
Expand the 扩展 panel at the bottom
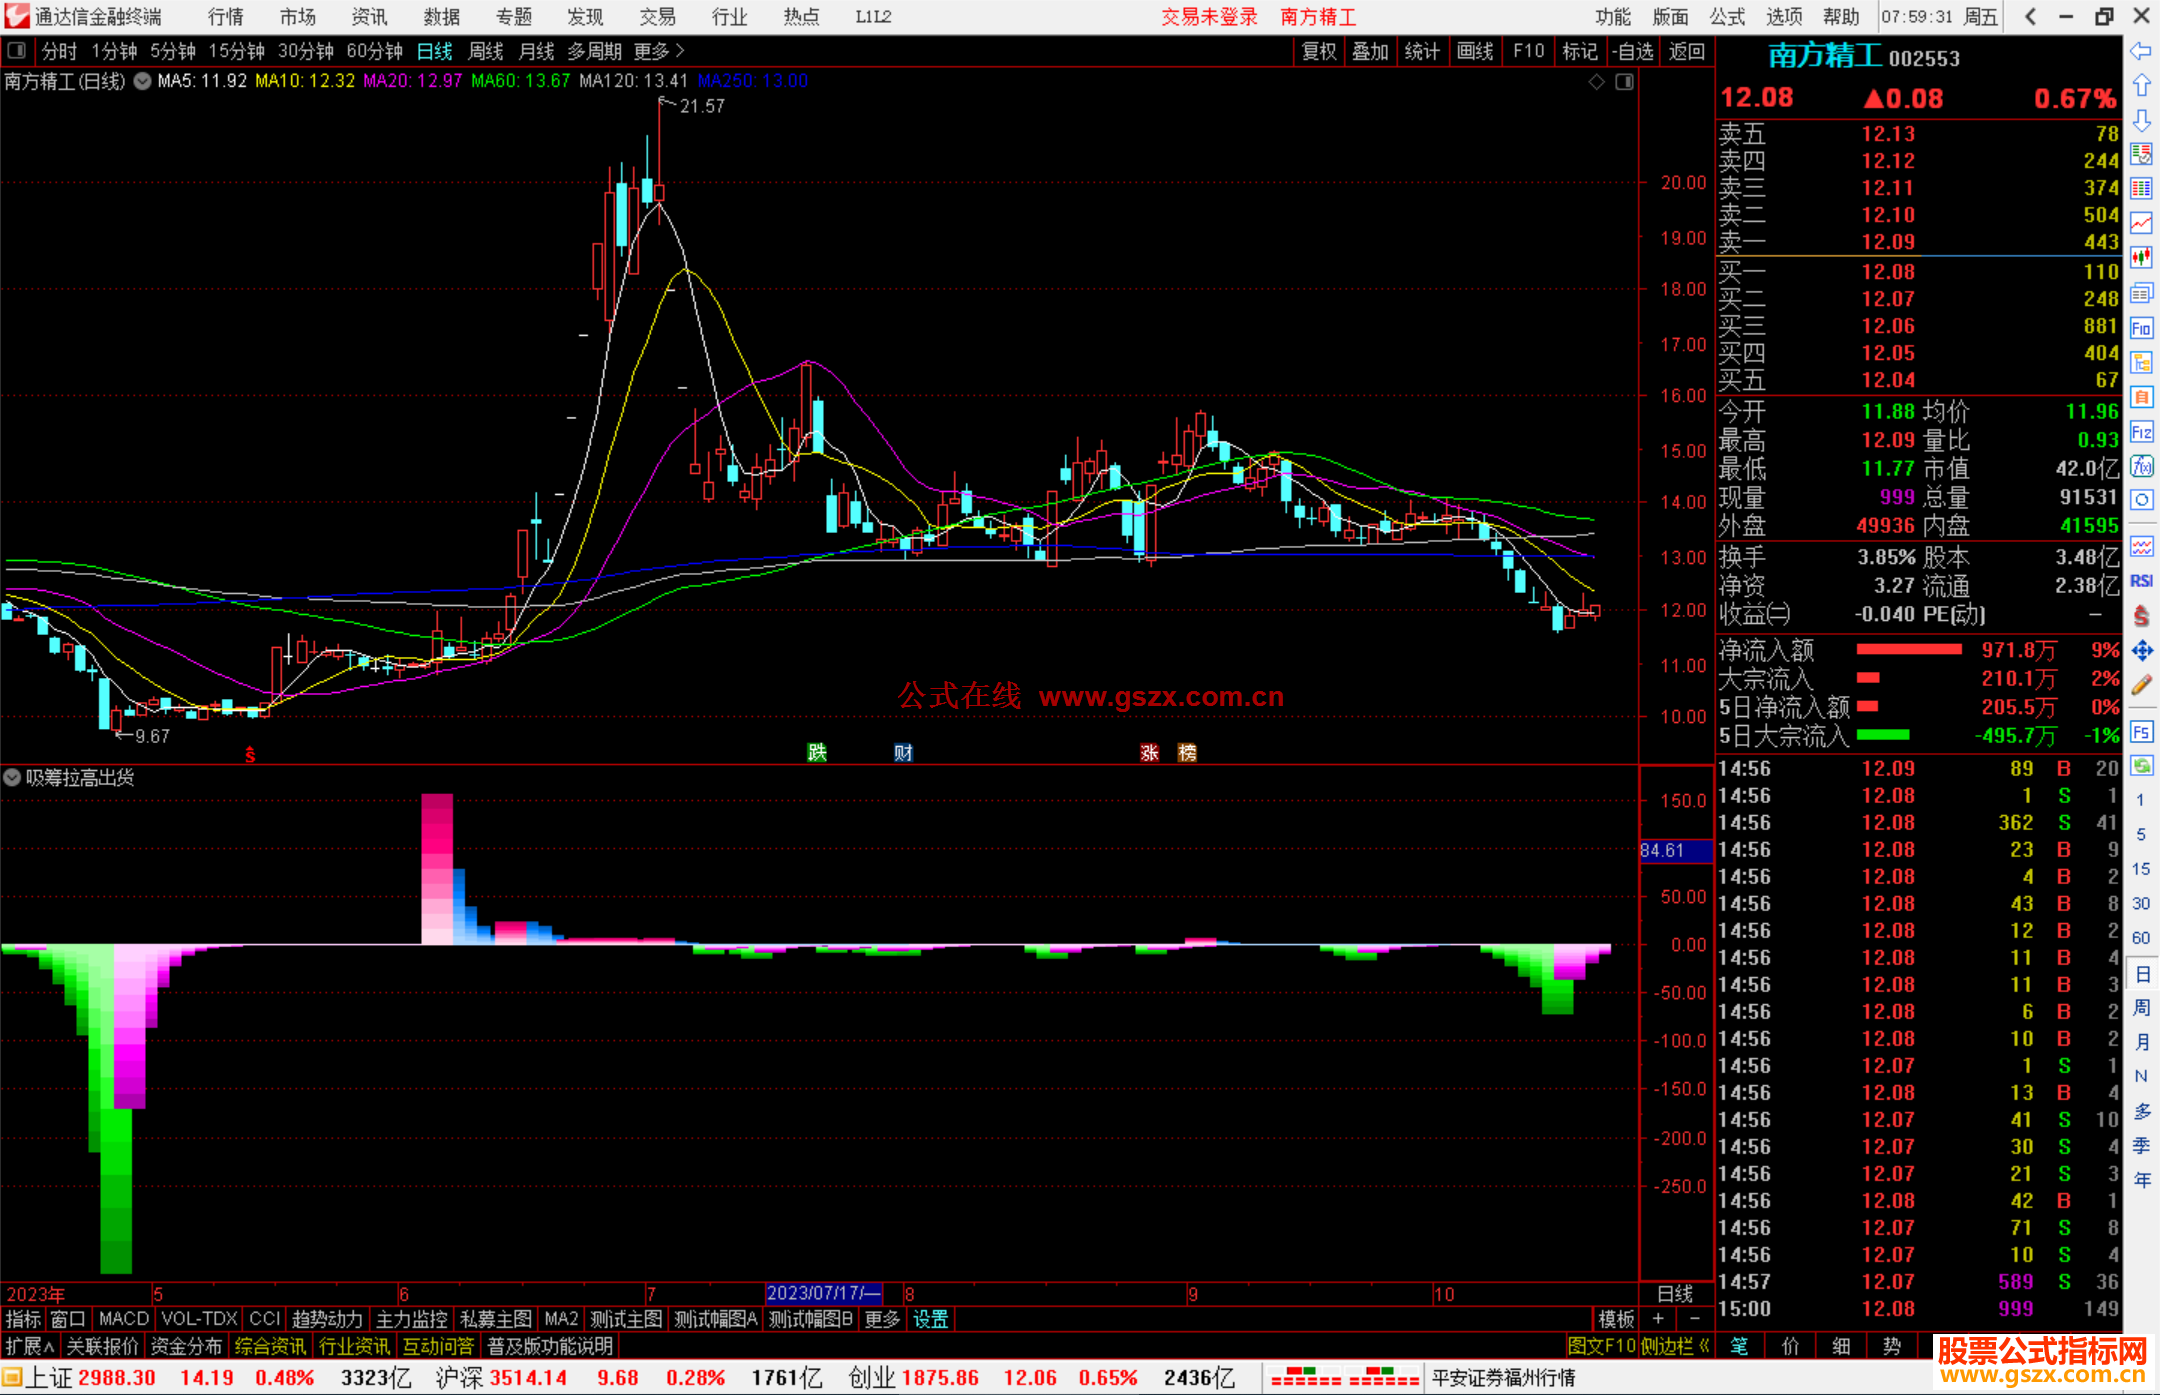30,1346
